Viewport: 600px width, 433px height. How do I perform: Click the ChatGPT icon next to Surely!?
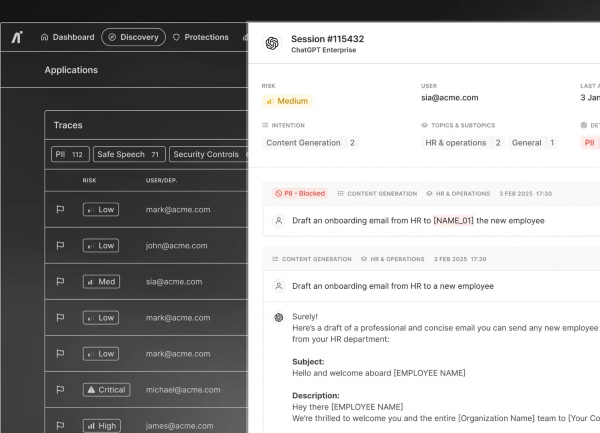tap(279, 317)
